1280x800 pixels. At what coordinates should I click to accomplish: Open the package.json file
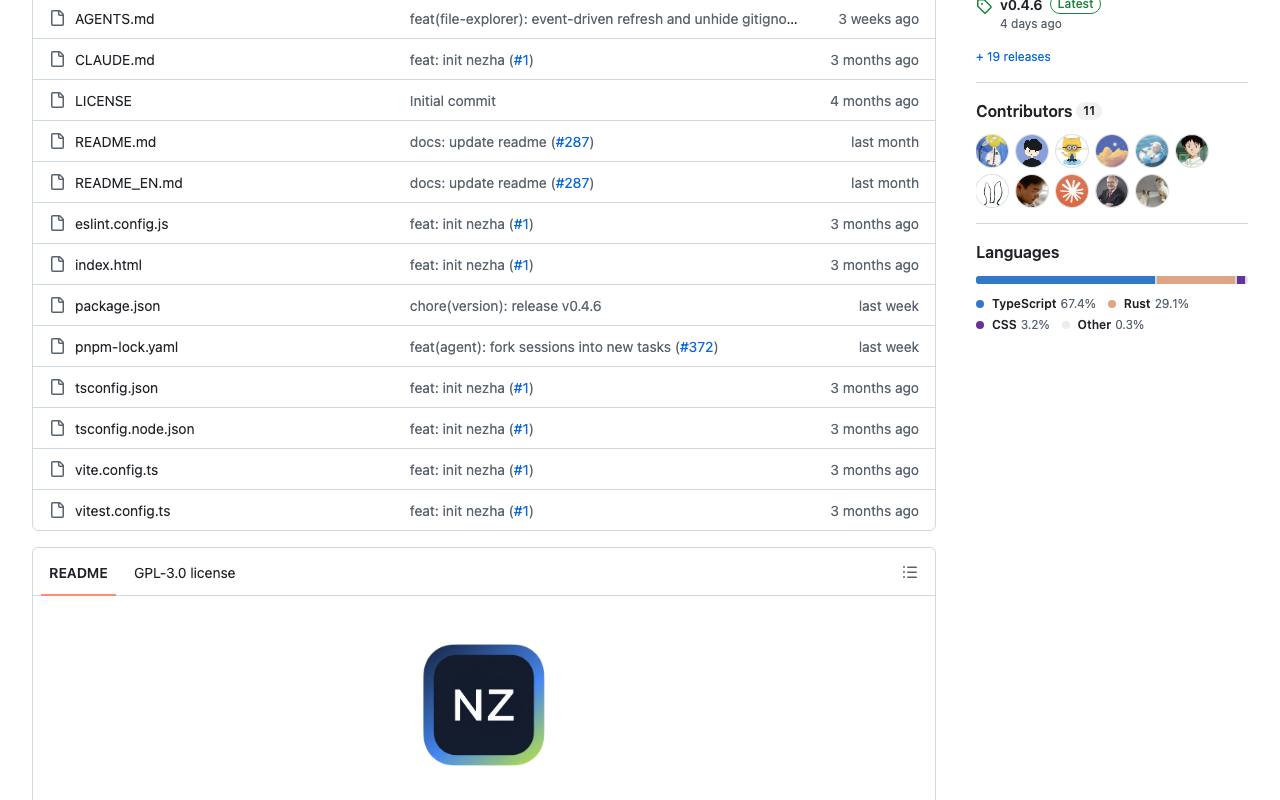(117, 306)
